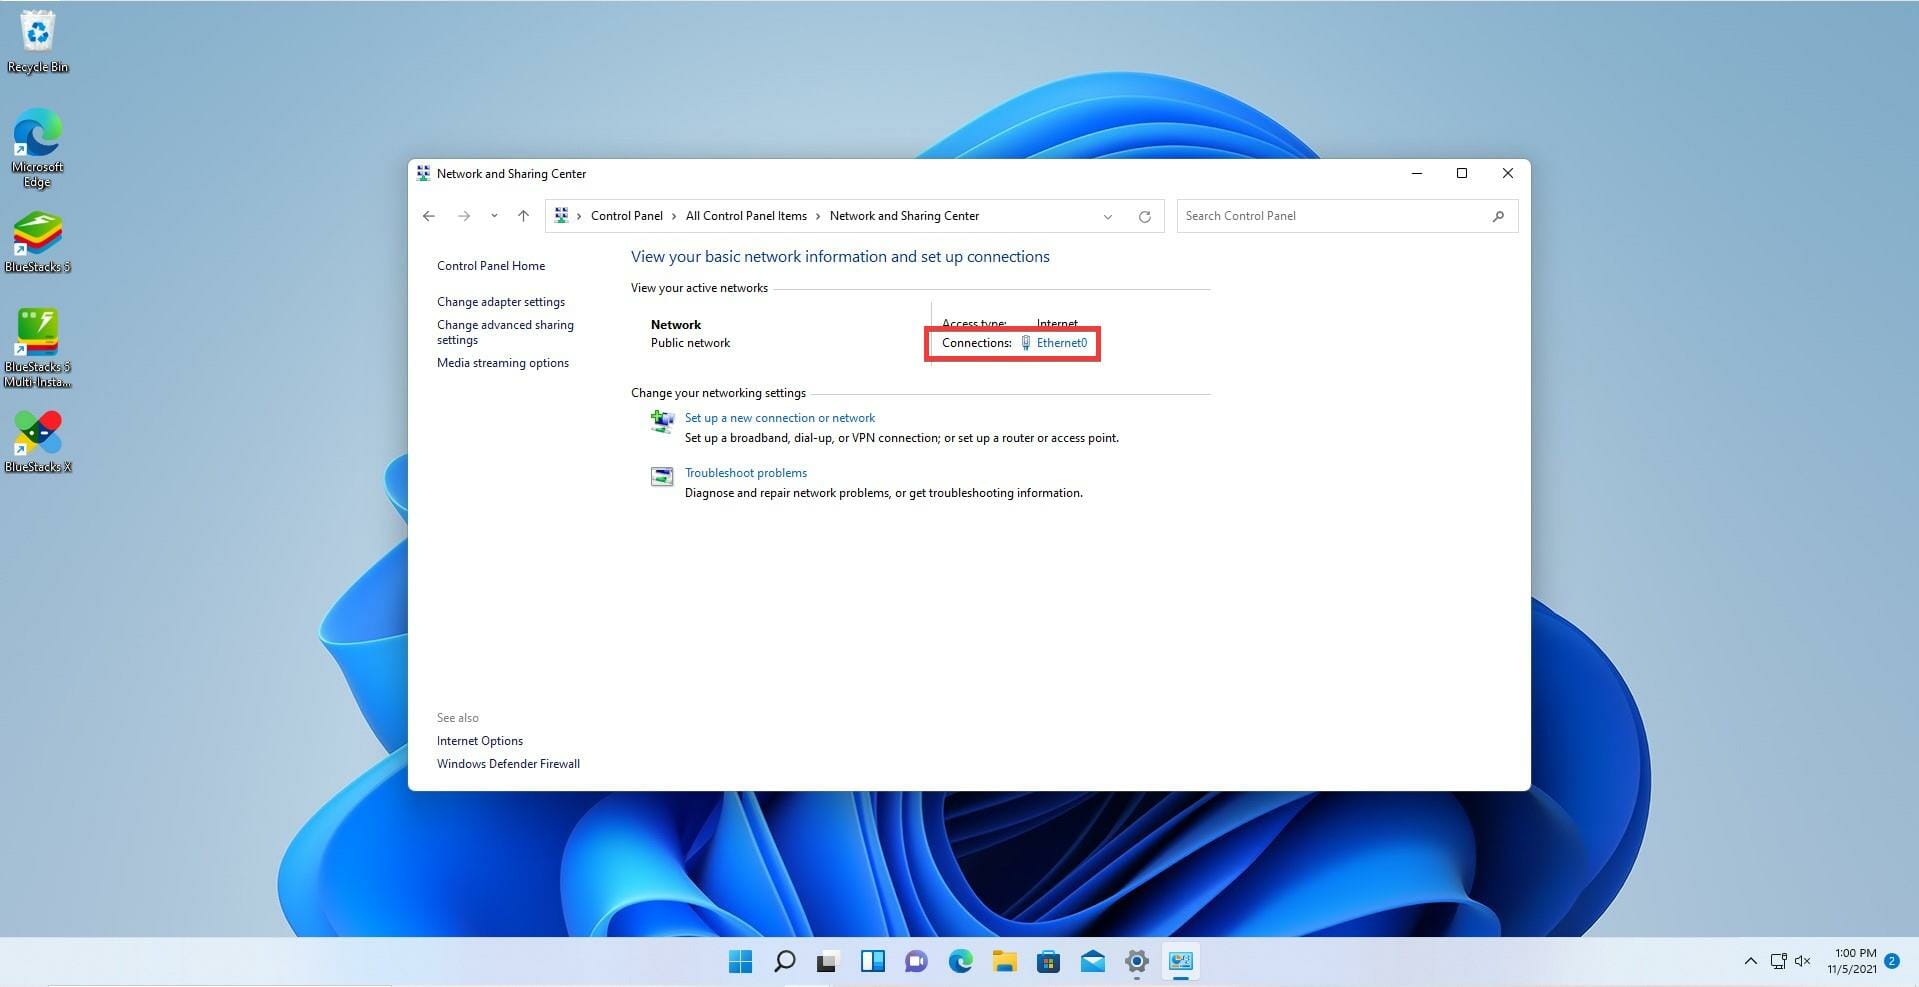Open Microsoft Store from the taskbar
The width and height of the screenshot is (1919, 987).
pos(1048,962)
